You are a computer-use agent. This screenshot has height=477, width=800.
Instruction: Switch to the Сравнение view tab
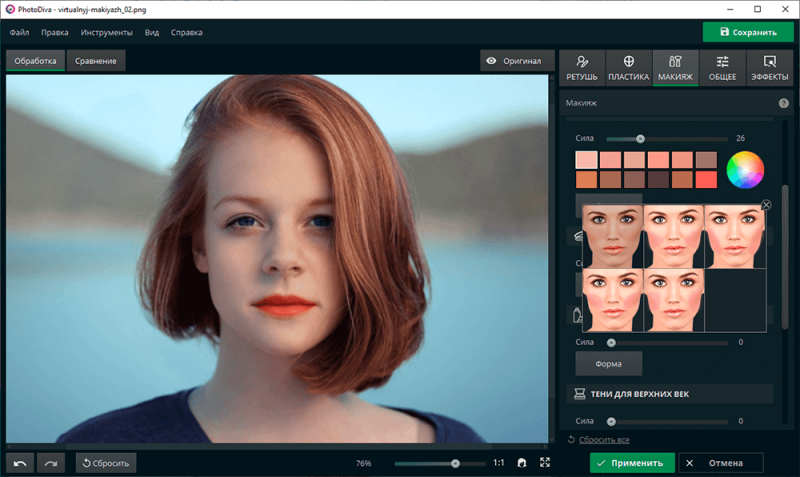click(97, 61)
